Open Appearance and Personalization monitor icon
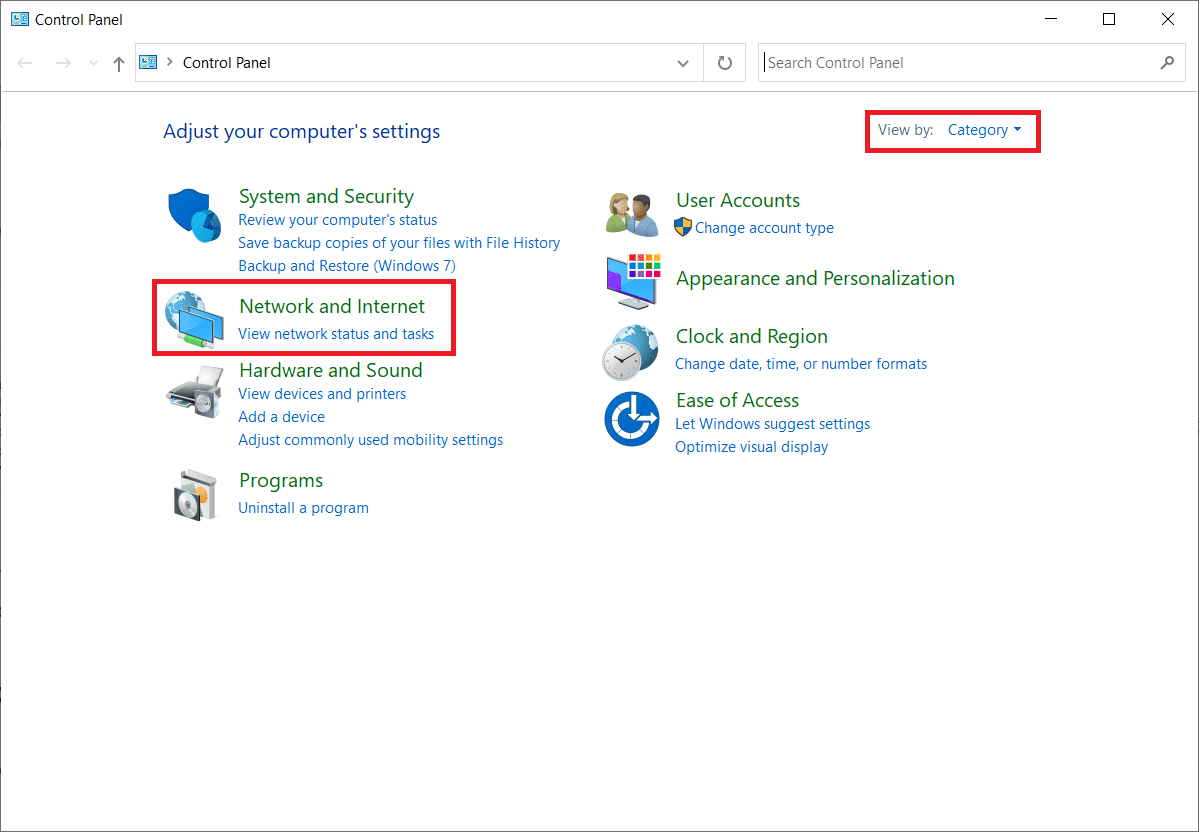This screenshot has height=832, width=1199. (633, 281)
